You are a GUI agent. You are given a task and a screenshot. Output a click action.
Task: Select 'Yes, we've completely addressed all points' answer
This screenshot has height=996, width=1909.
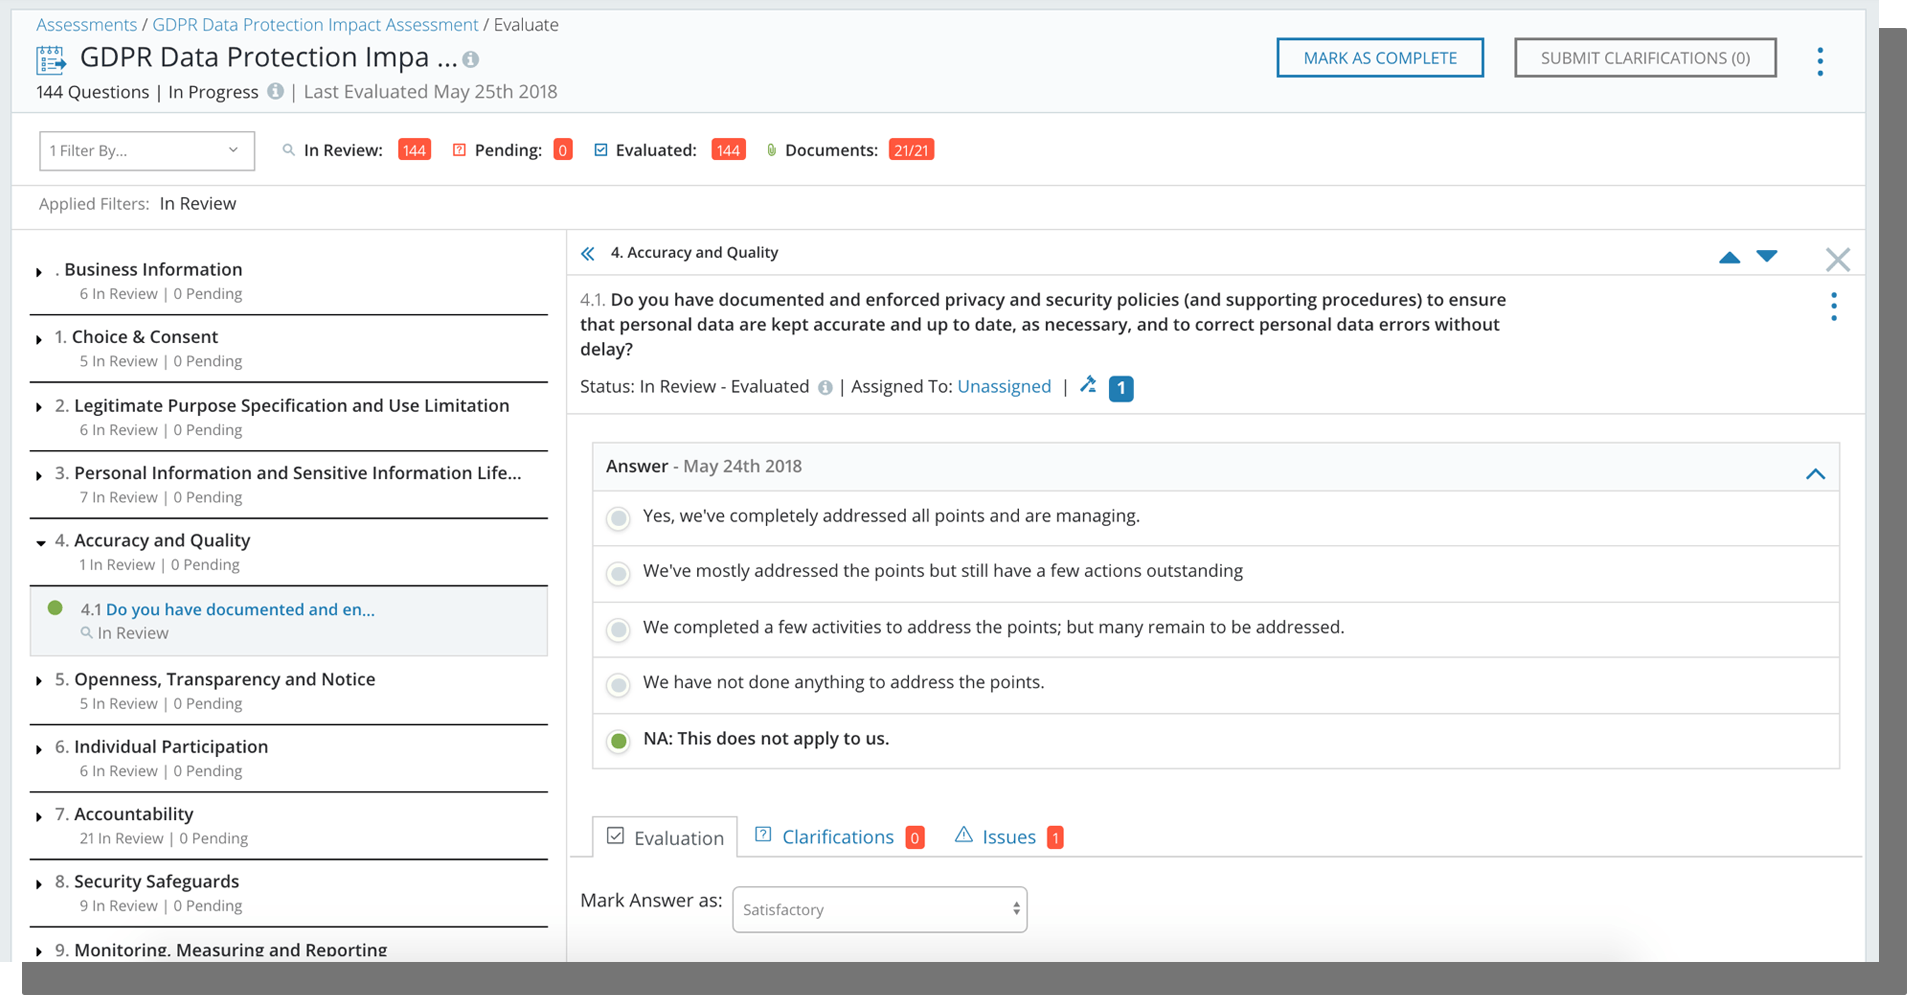[619, 518]
